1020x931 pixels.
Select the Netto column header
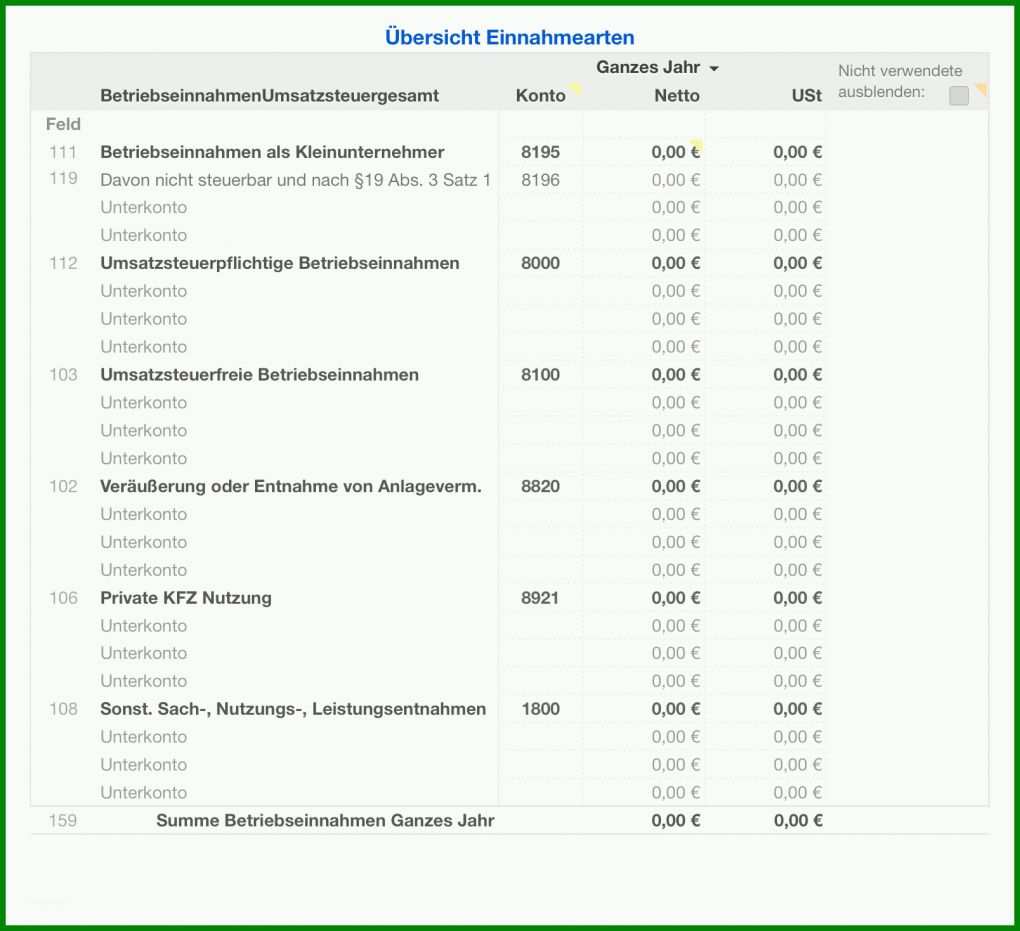(677, 96)
